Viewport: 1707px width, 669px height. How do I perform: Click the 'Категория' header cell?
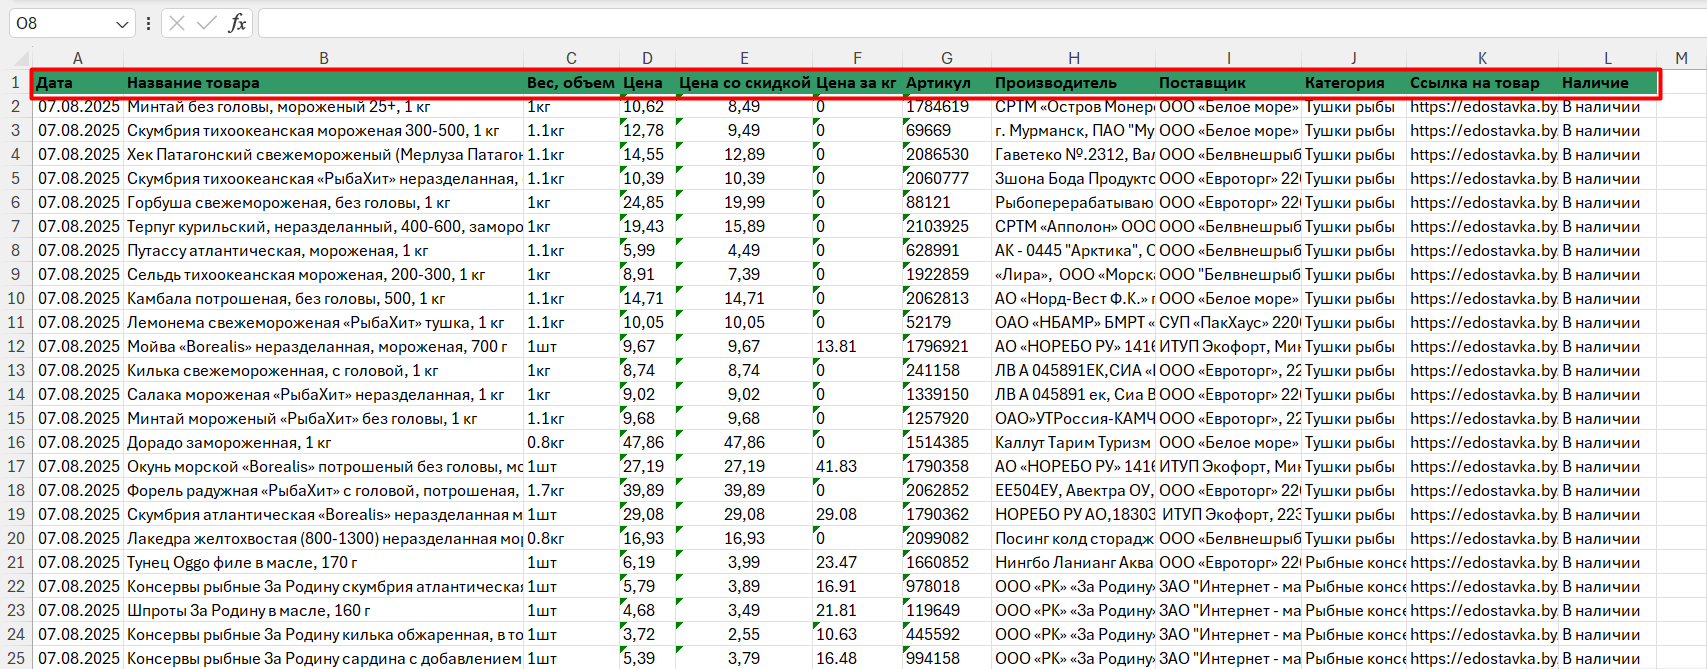(1354, 83)
